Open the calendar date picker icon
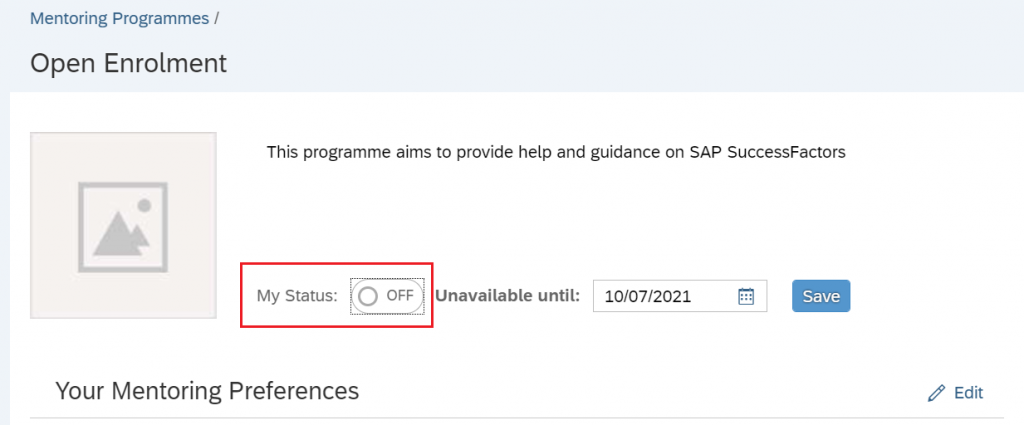1024x425 pixels. (x=746, y=296)
